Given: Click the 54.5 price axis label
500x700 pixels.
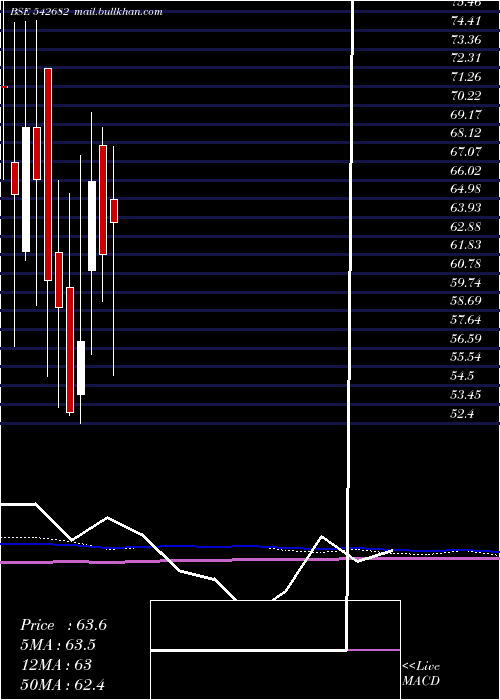Looking at the screenshot, I should point(462,376).
